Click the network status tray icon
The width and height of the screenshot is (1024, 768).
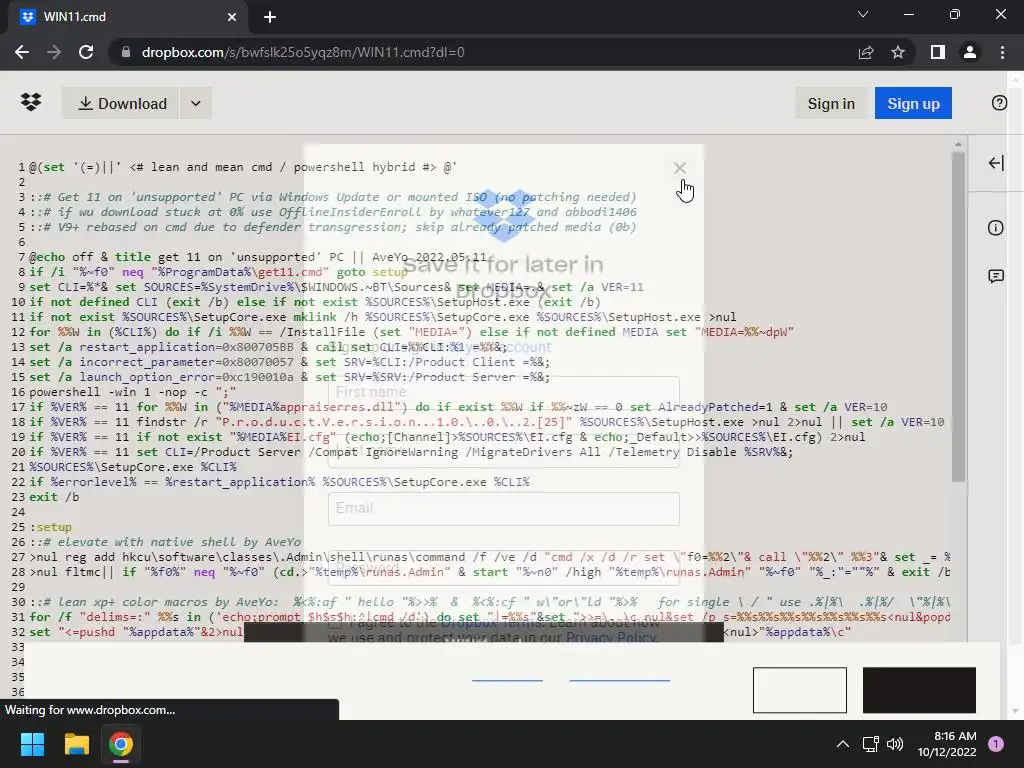[x=871, y=744]
